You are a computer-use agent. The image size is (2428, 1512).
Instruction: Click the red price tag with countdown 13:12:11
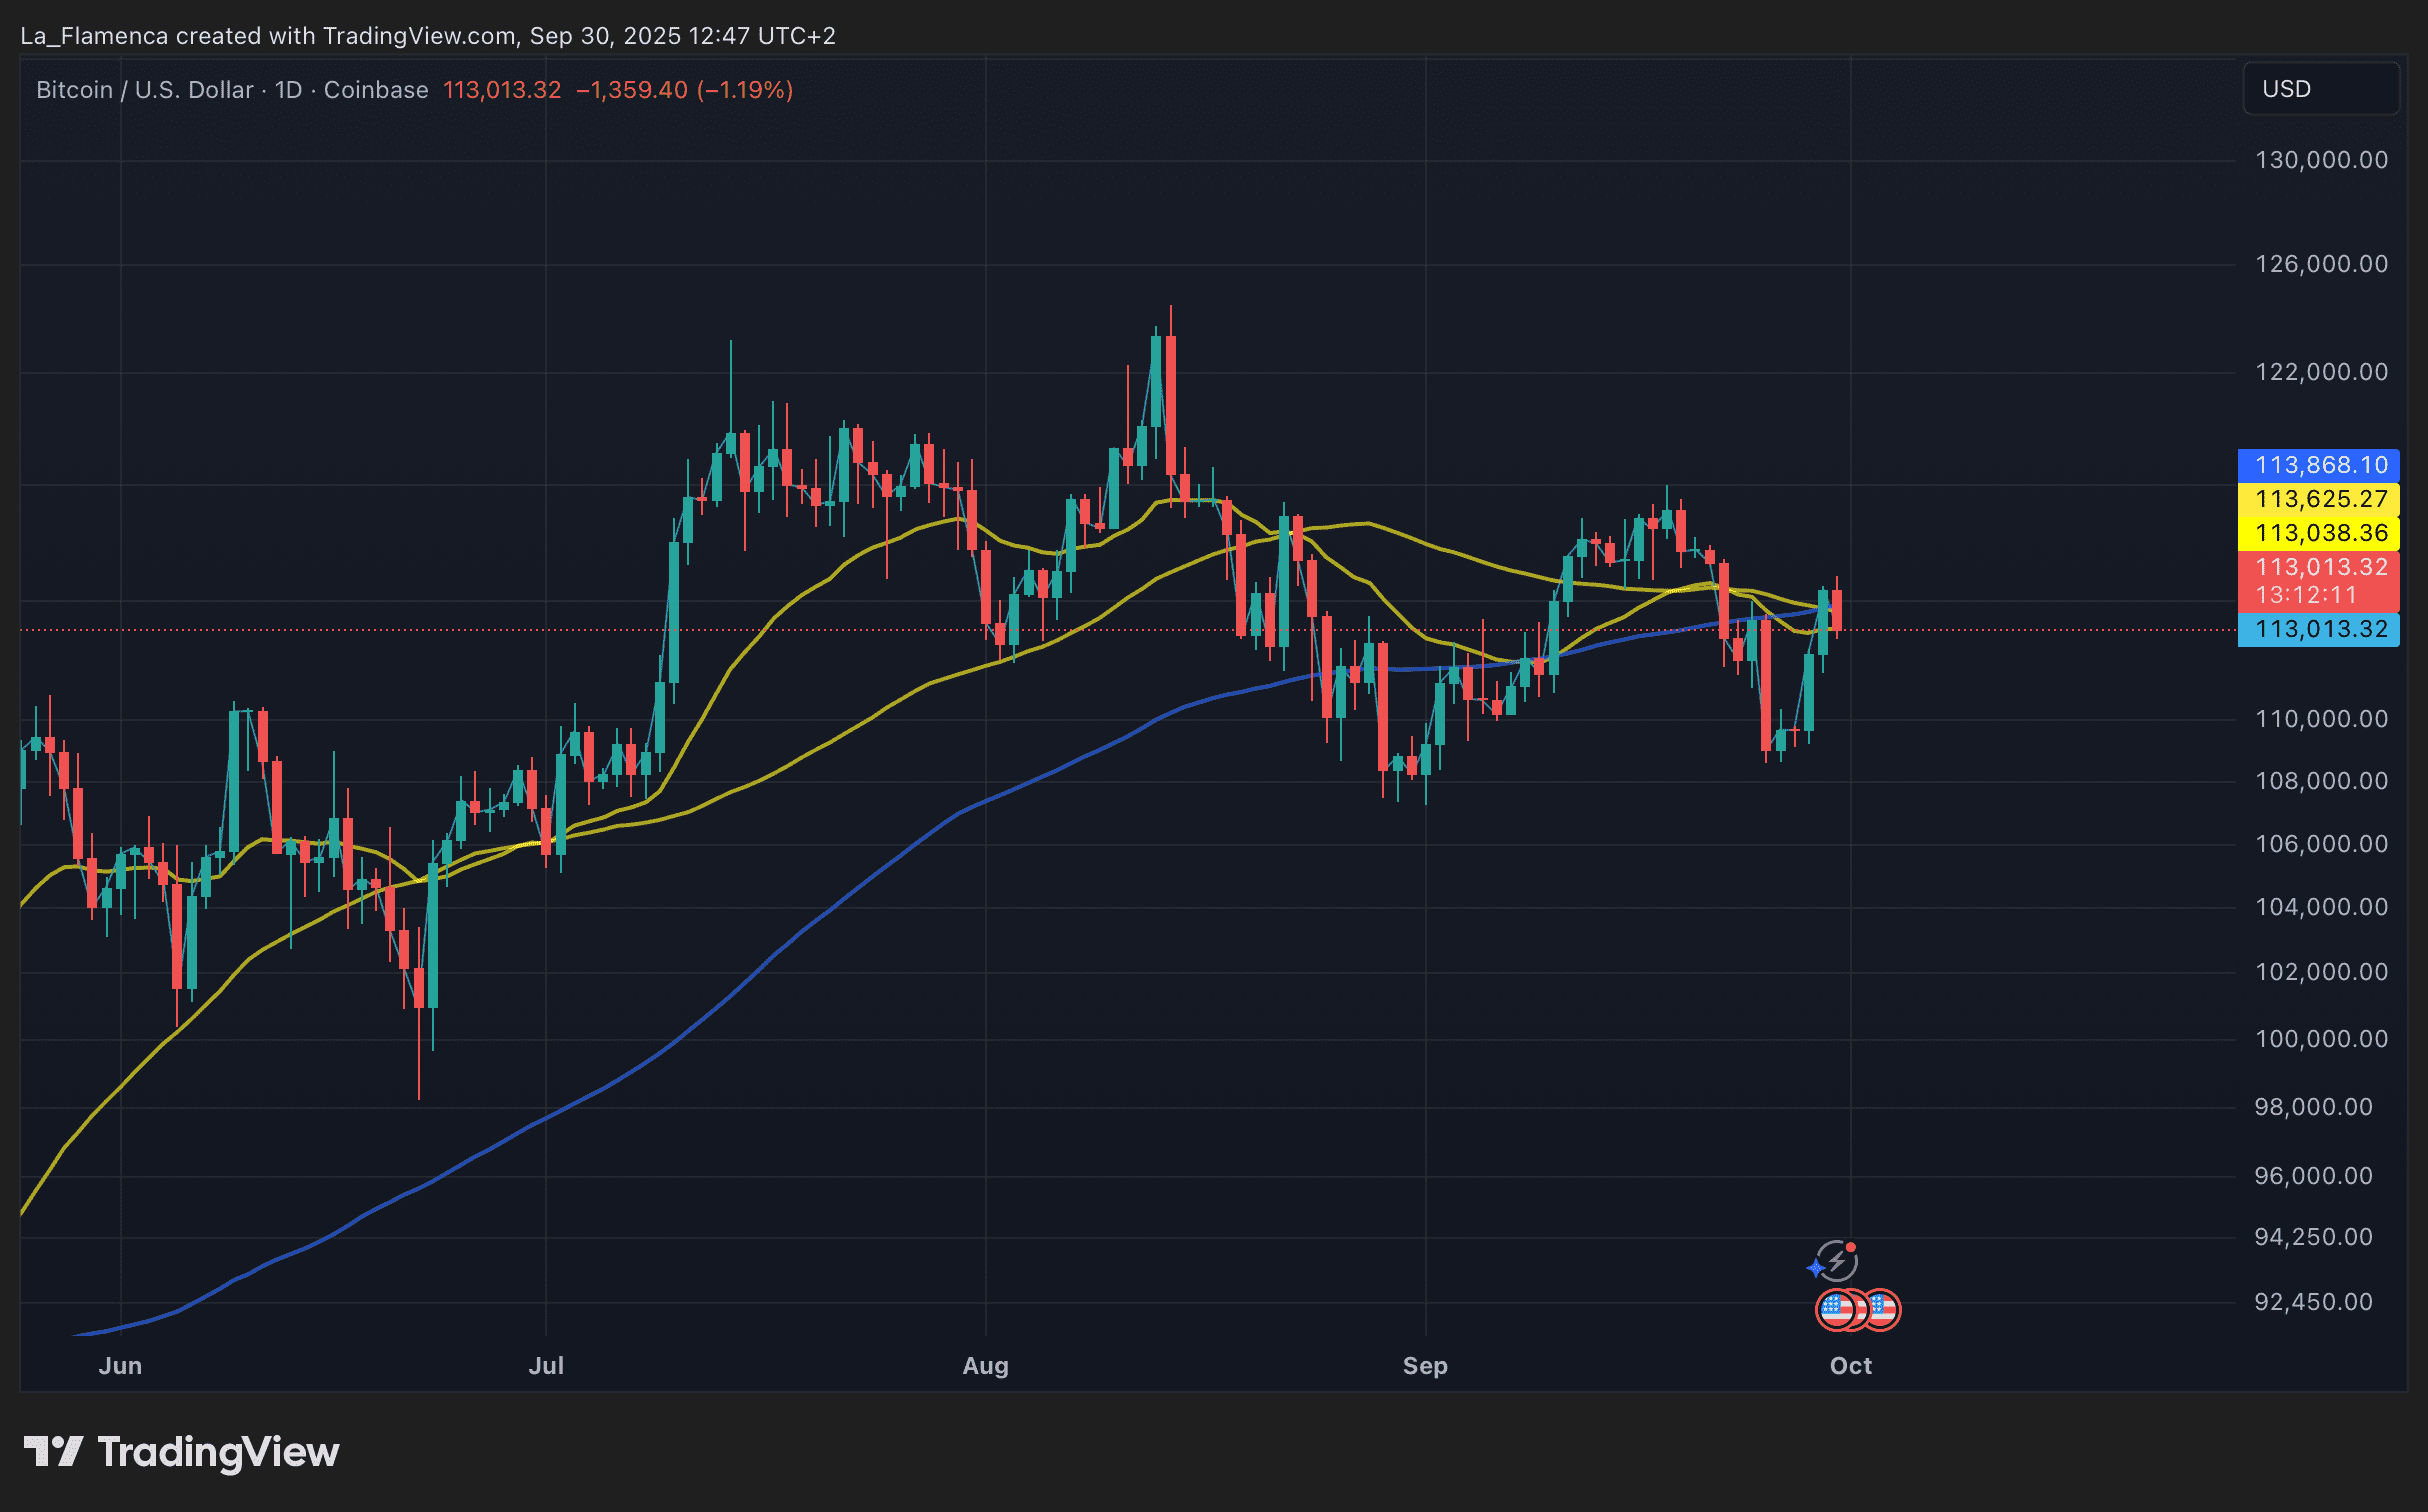pyautogui.click(x=2318, y=581)
